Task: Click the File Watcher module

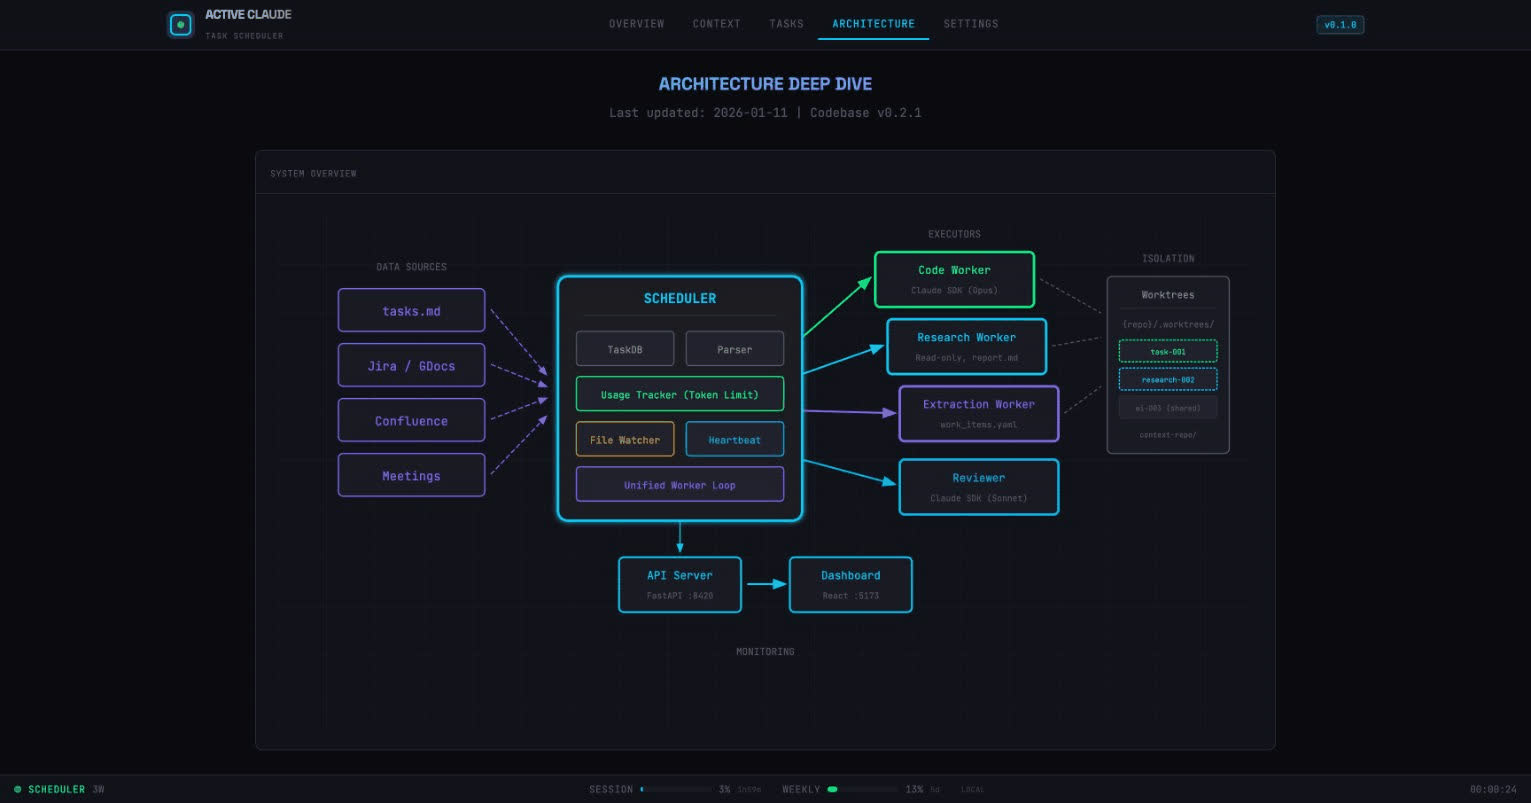Action: 624,439
